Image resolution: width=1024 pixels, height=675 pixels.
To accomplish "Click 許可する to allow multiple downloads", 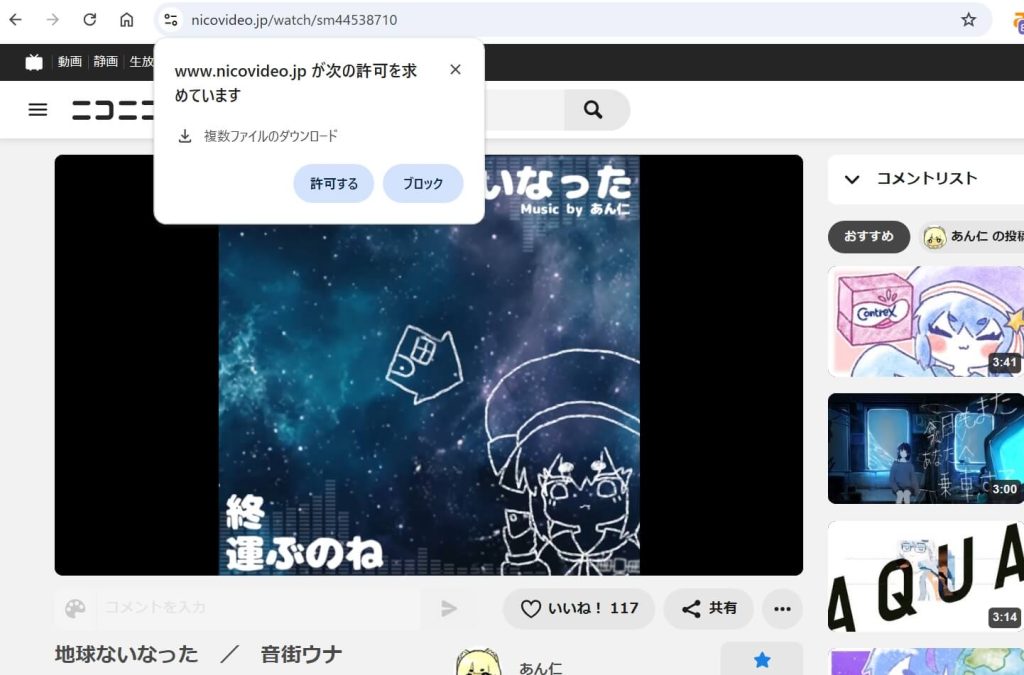I will 334,183.
